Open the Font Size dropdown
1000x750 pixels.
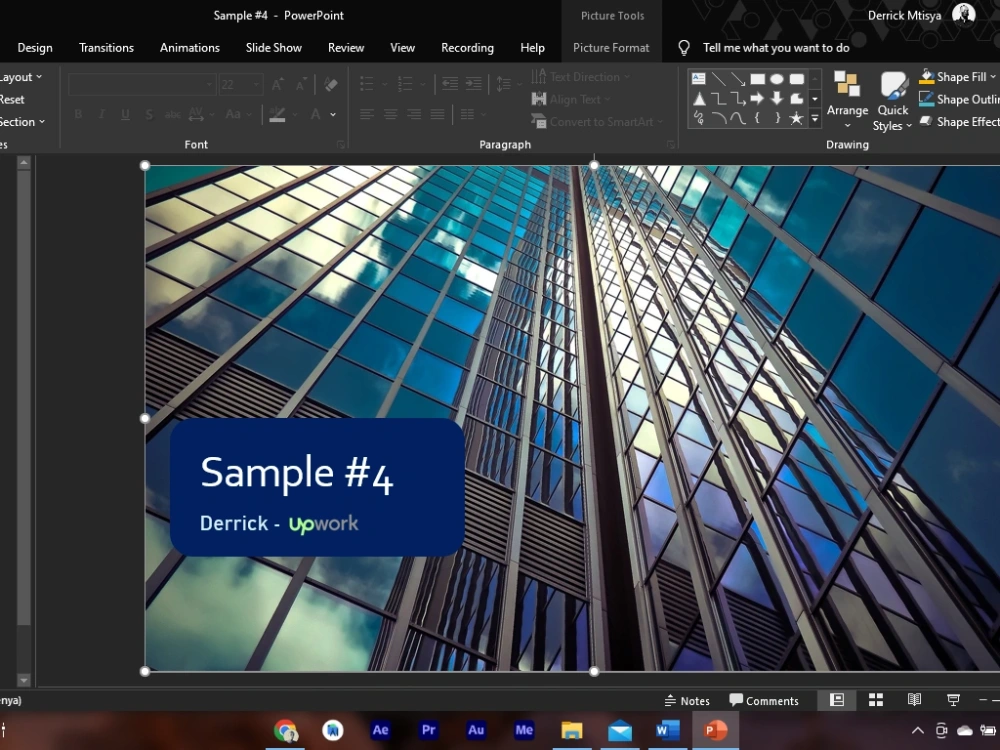(256, 84)
